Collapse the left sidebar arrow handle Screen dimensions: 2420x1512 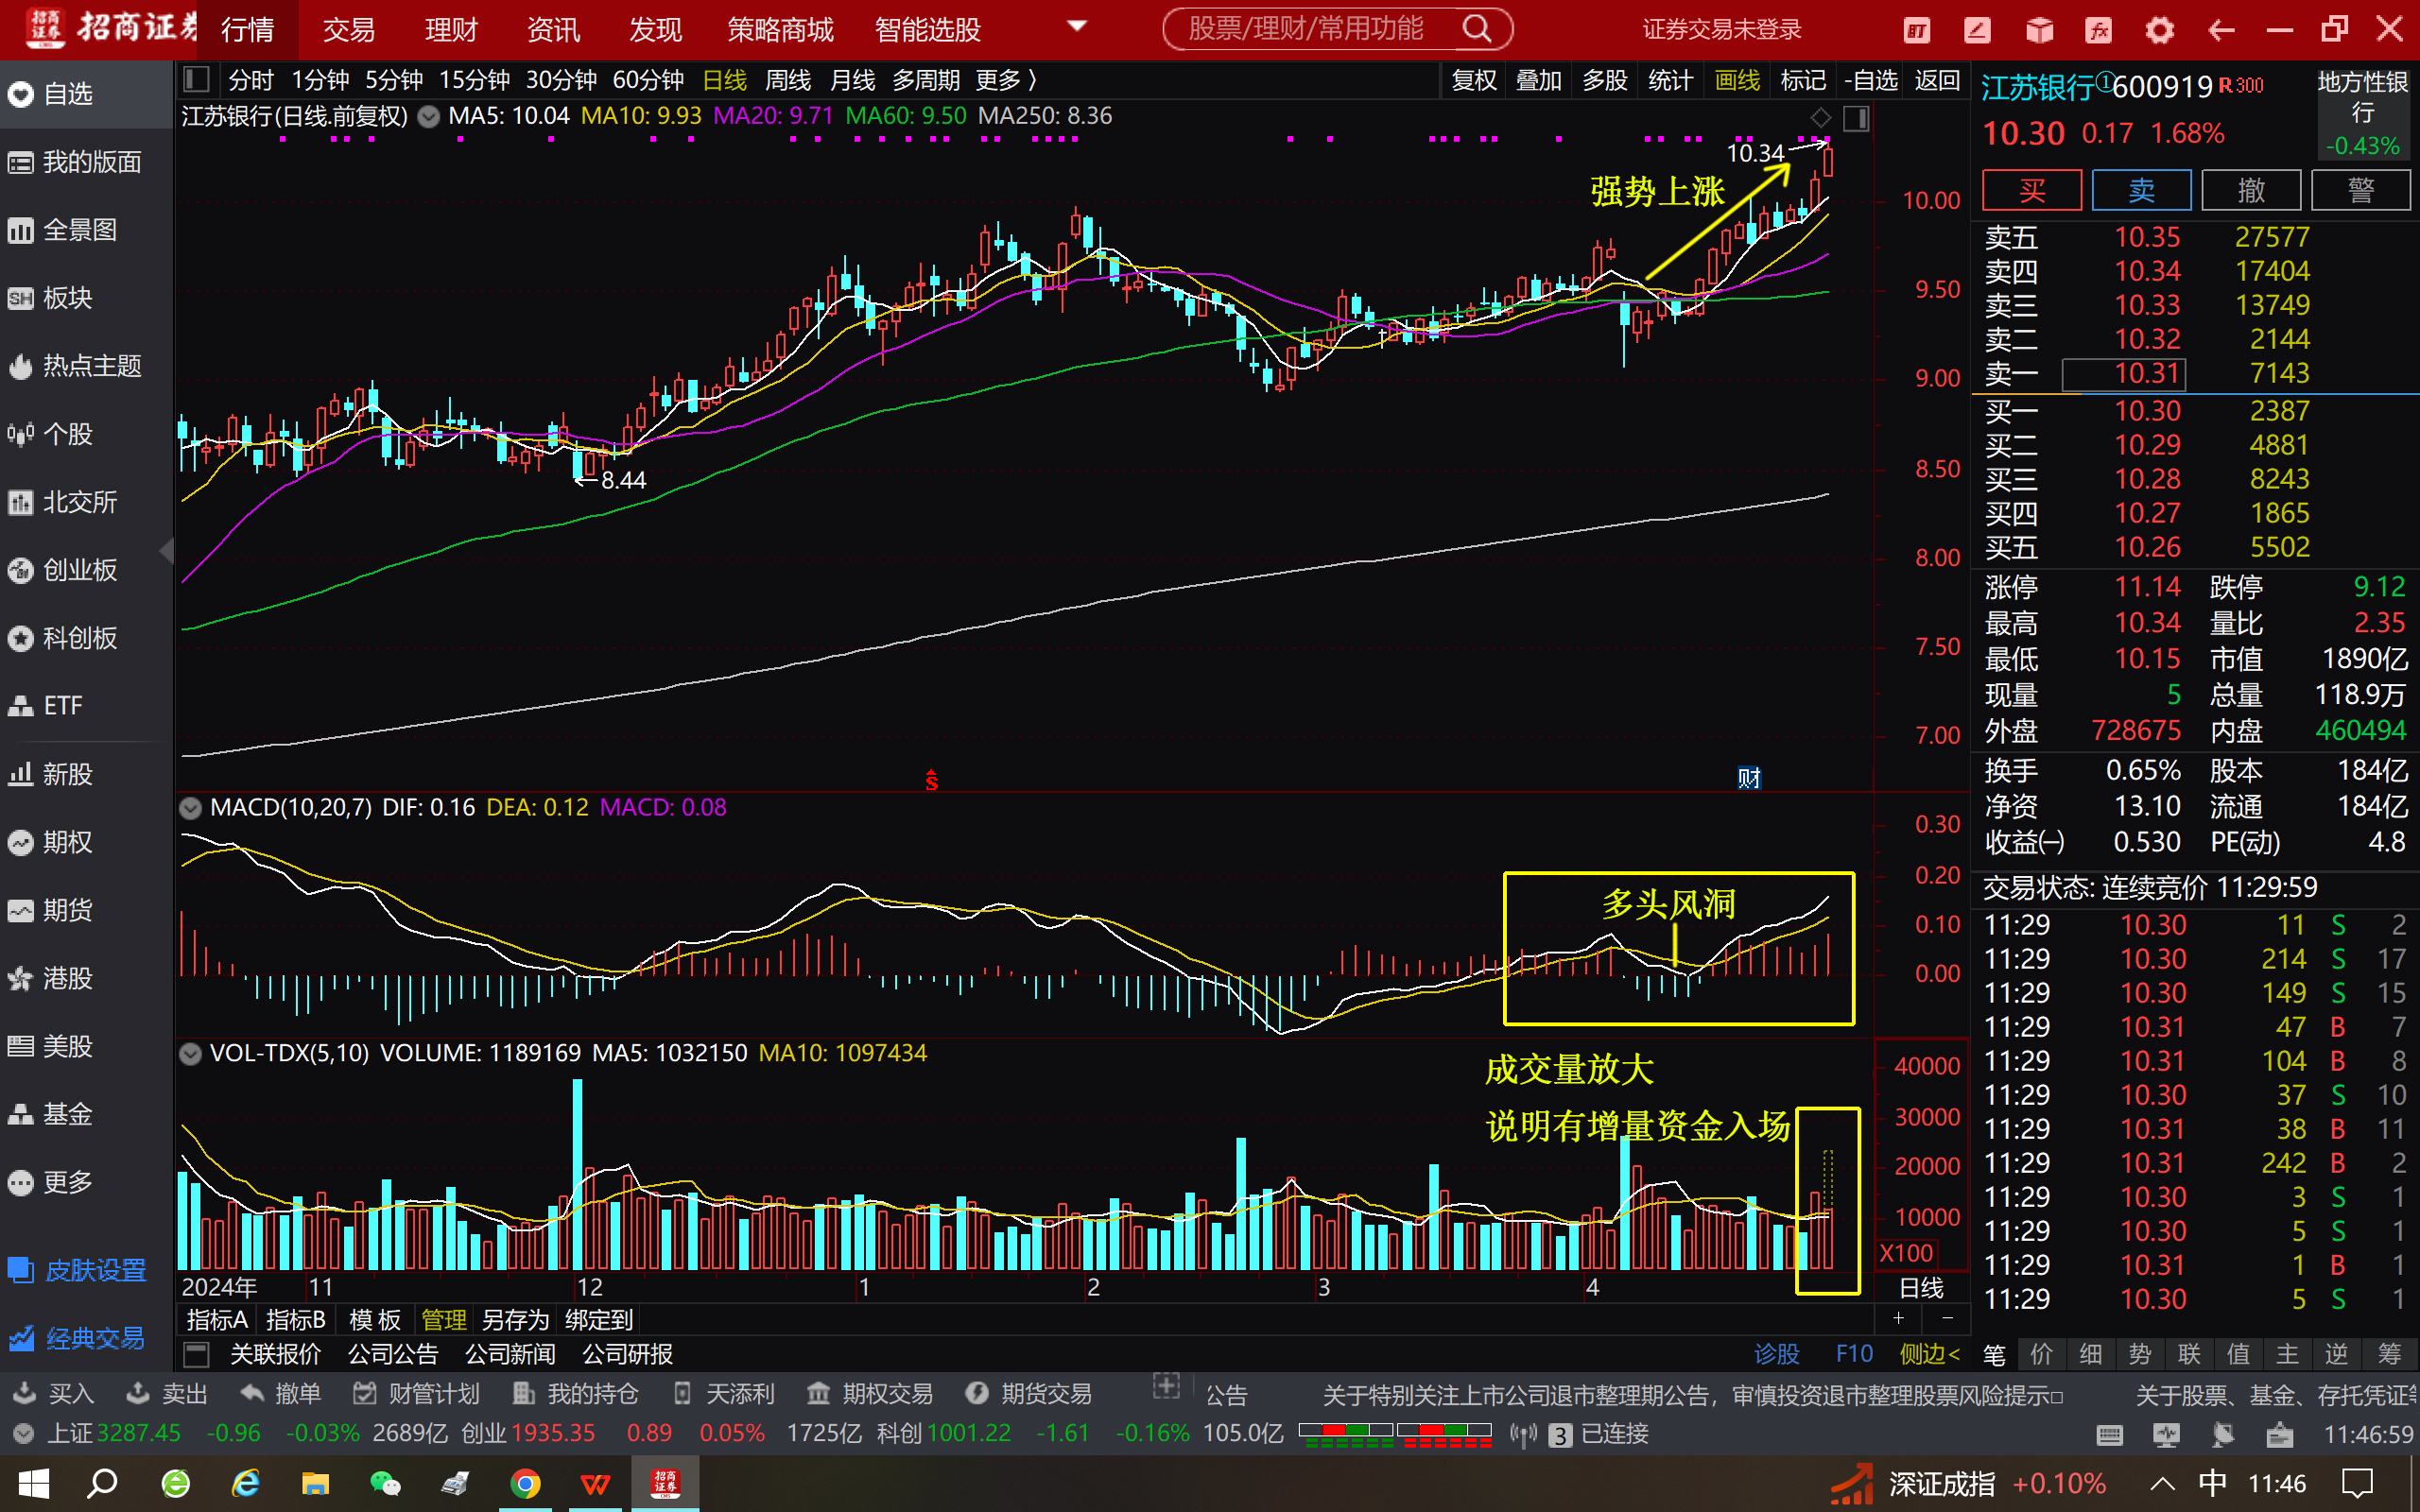click(167, 551)
